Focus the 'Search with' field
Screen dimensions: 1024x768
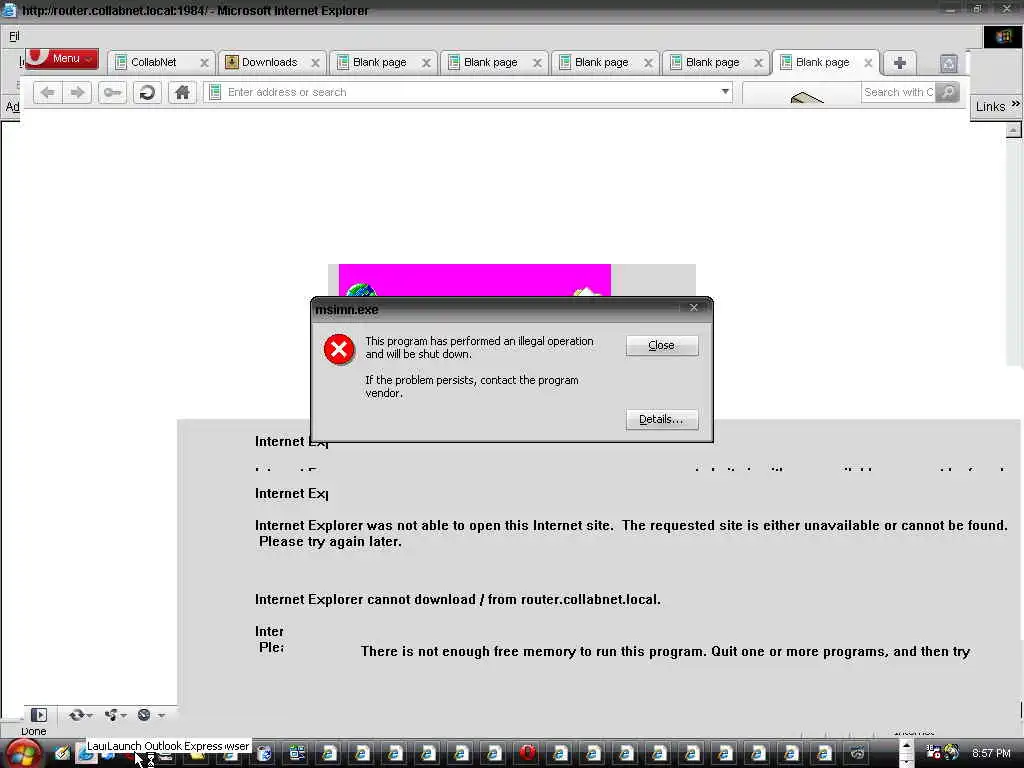(x=898, y=92)
